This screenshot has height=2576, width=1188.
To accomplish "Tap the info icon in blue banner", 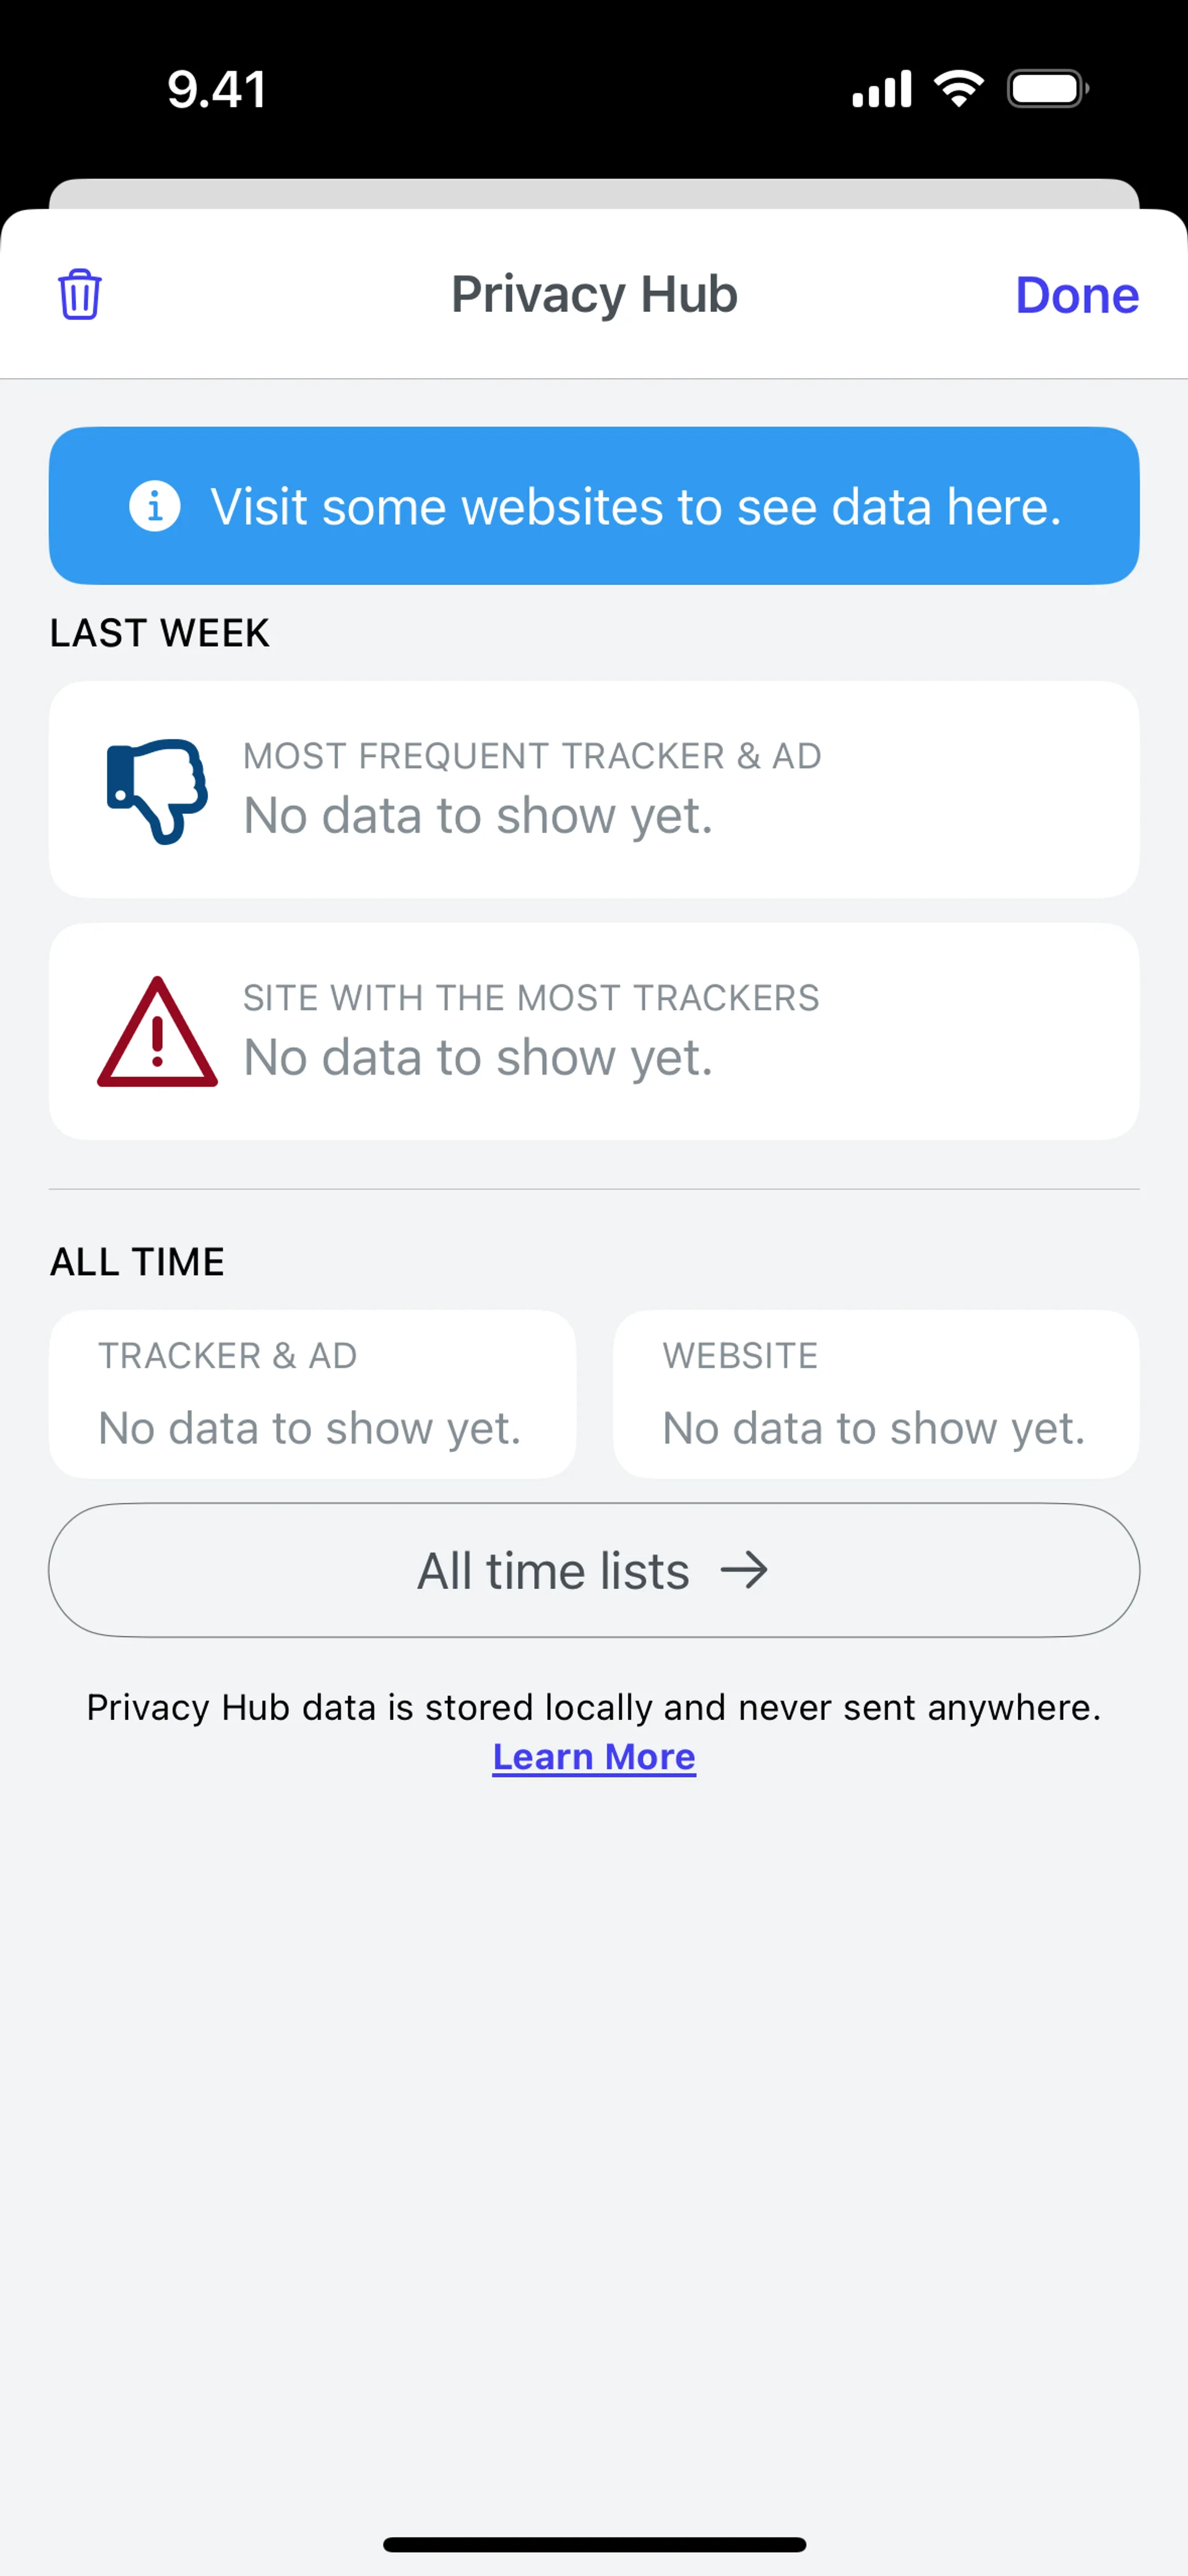I will [x=155, y=506].
